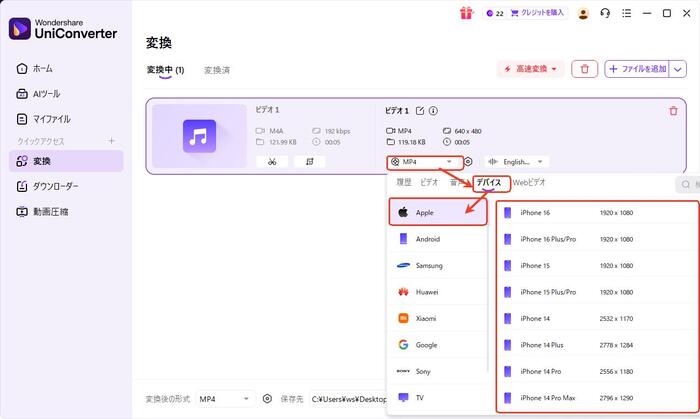
Task: Open bottom 変換後の形式 MP4 dropdown
Action: point(225,399)
